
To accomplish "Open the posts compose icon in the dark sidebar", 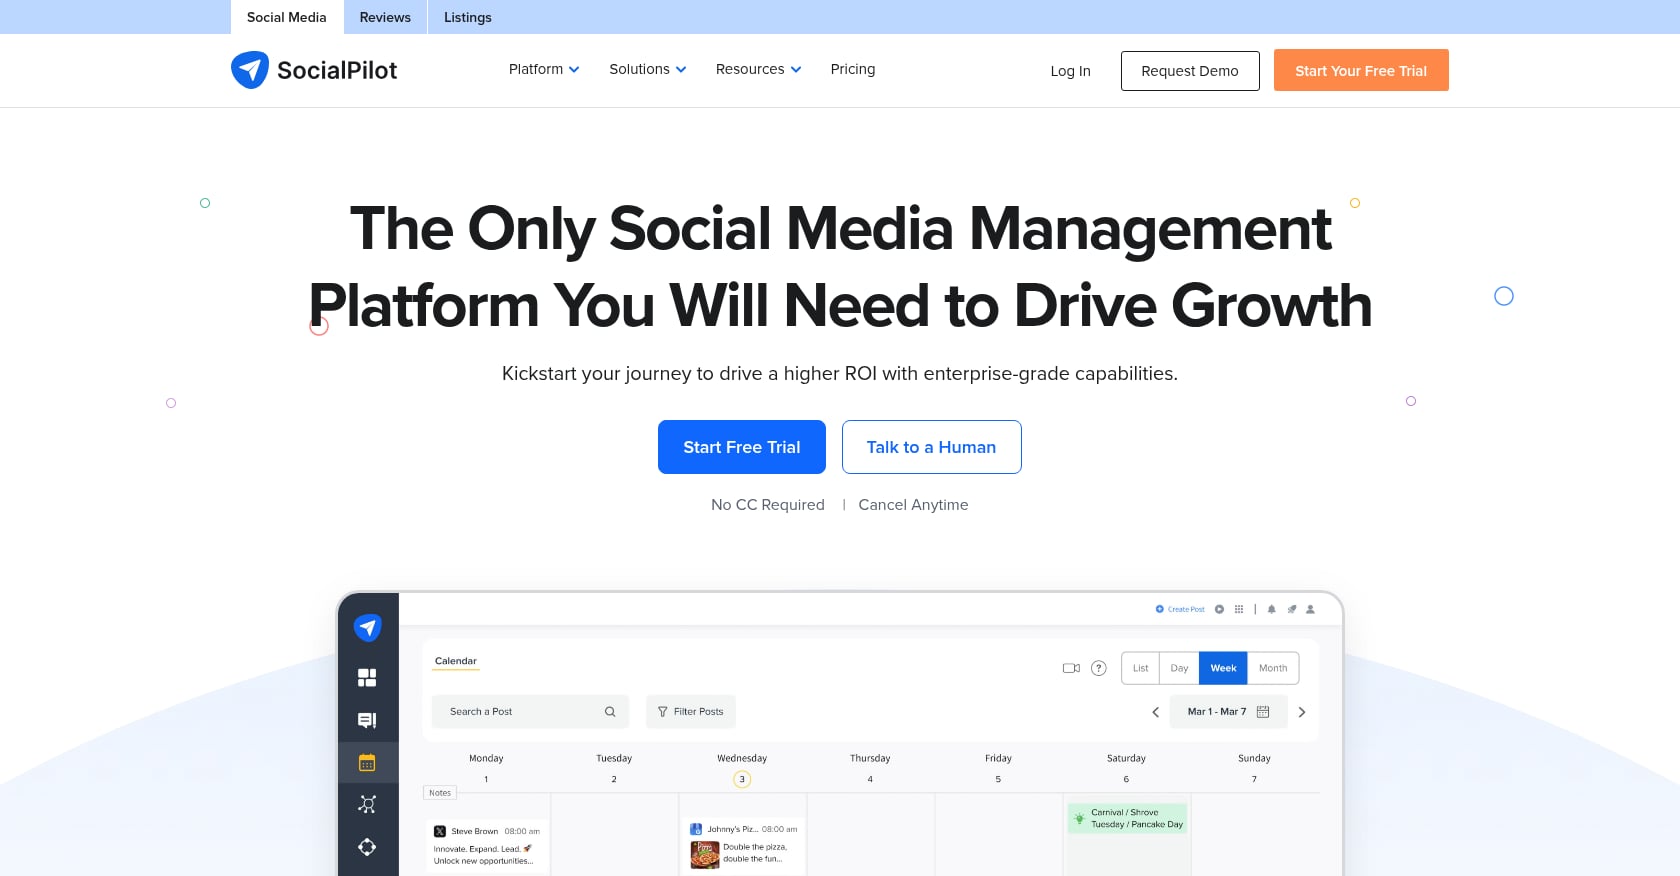I will pos(367,720).
